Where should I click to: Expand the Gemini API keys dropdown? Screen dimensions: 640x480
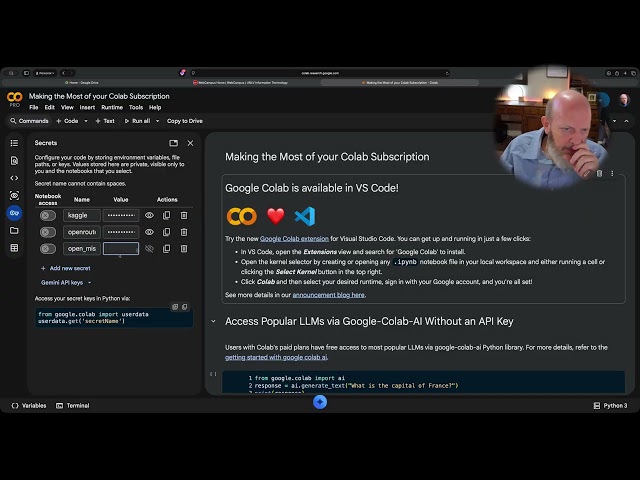click(66, 282)
